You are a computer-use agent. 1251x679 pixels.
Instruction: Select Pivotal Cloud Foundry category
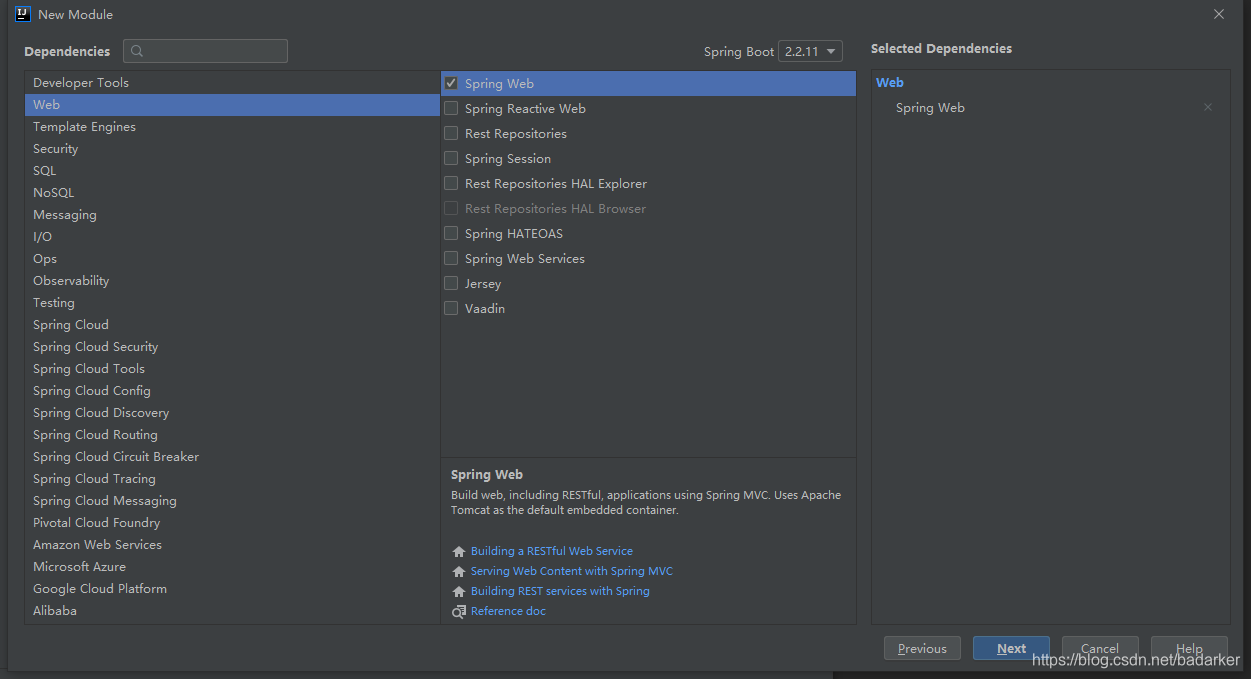[x=232, y=523]
